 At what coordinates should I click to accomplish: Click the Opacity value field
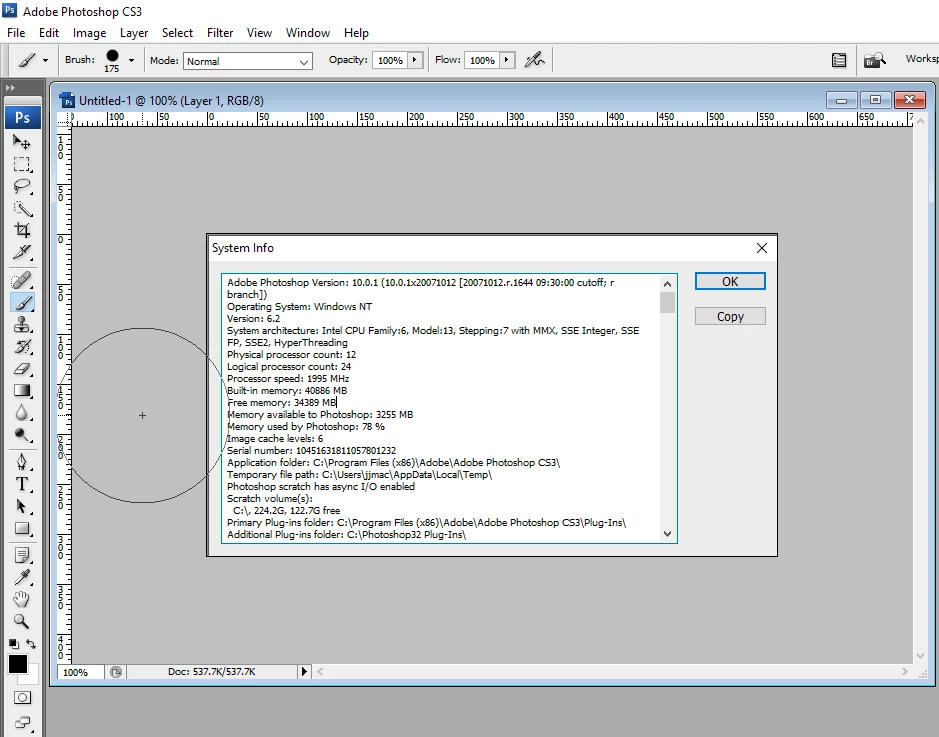390,60
